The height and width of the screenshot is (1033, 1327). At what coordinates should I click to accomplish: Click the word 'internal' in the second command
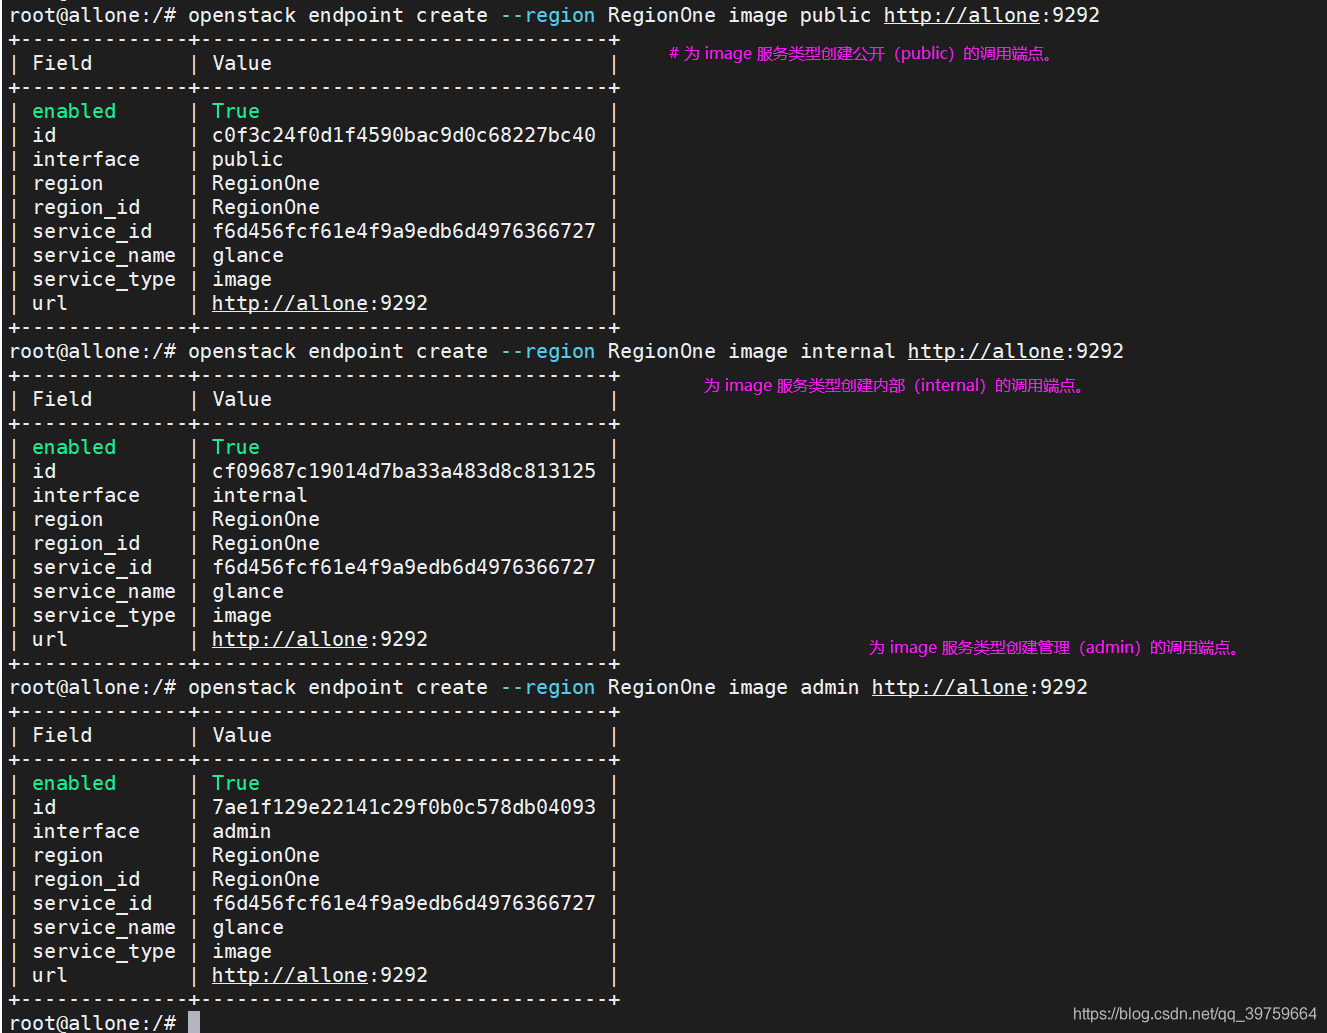point(848,352)
